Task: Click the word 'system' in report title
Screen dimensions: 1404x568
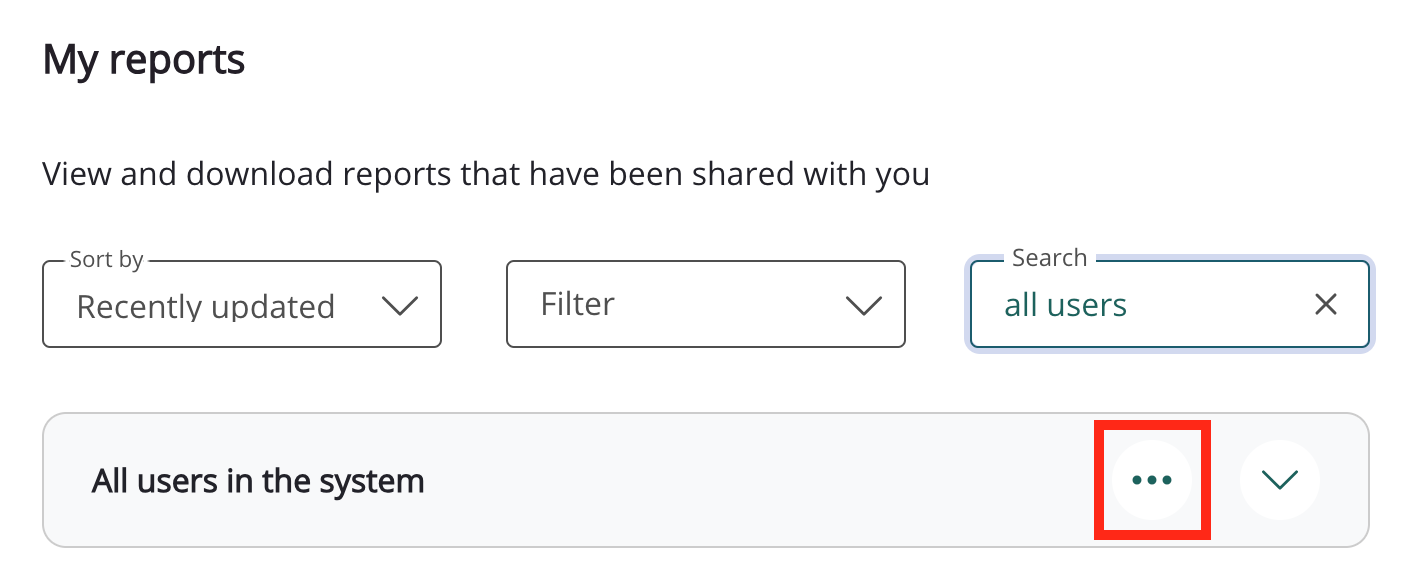Action: click(x=371, y=481)
